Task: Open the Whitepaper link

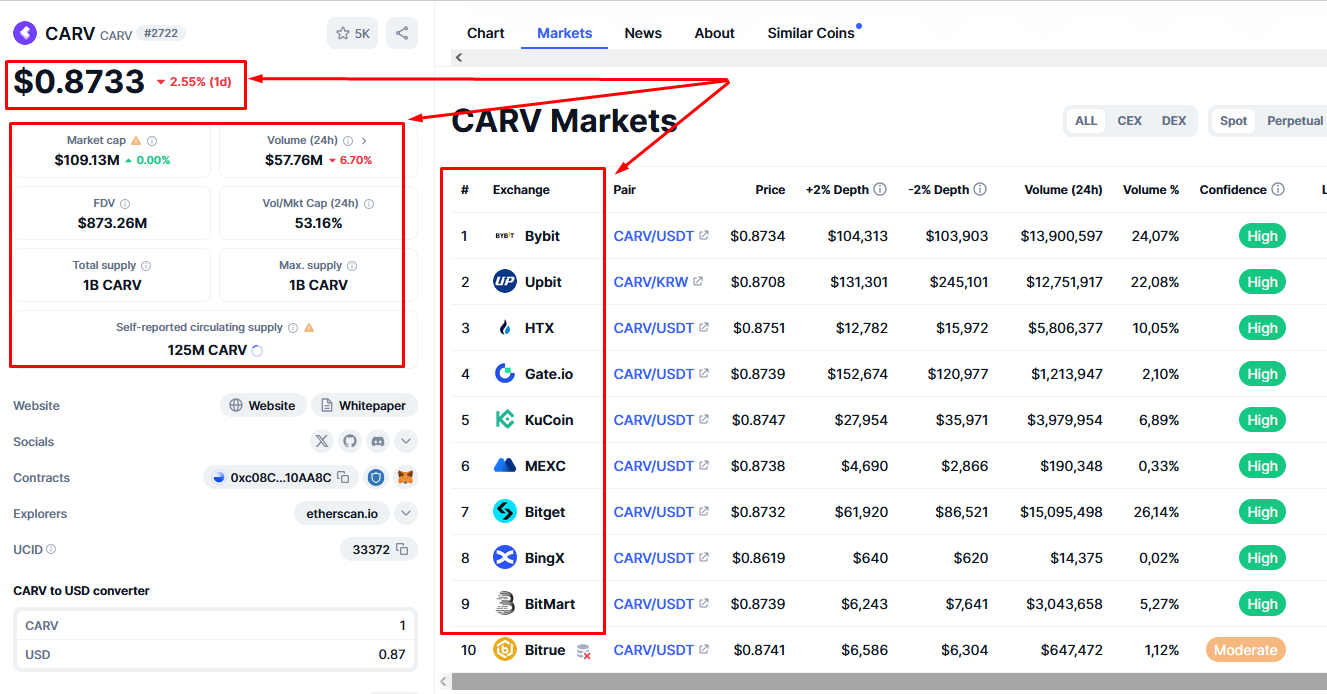Action: pyautogui.click(x=364, y=406)
